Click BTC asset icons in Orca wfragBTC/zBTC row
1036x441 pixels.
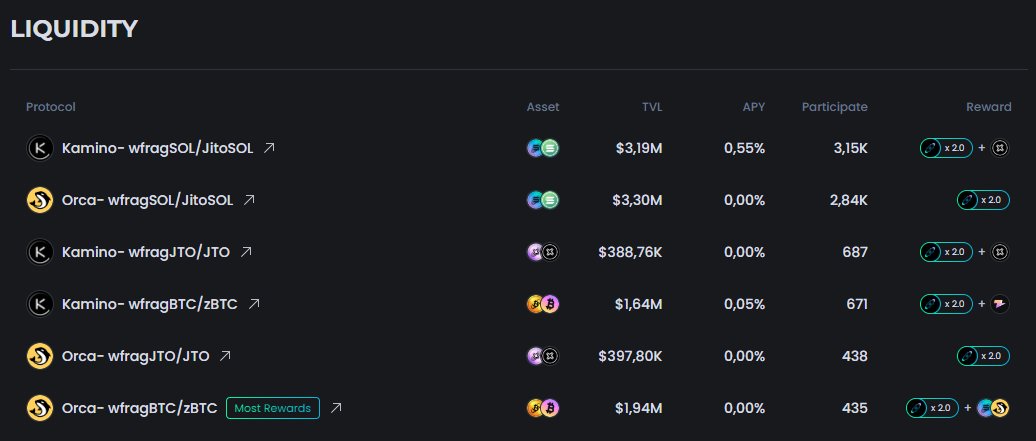coord(543,408)
